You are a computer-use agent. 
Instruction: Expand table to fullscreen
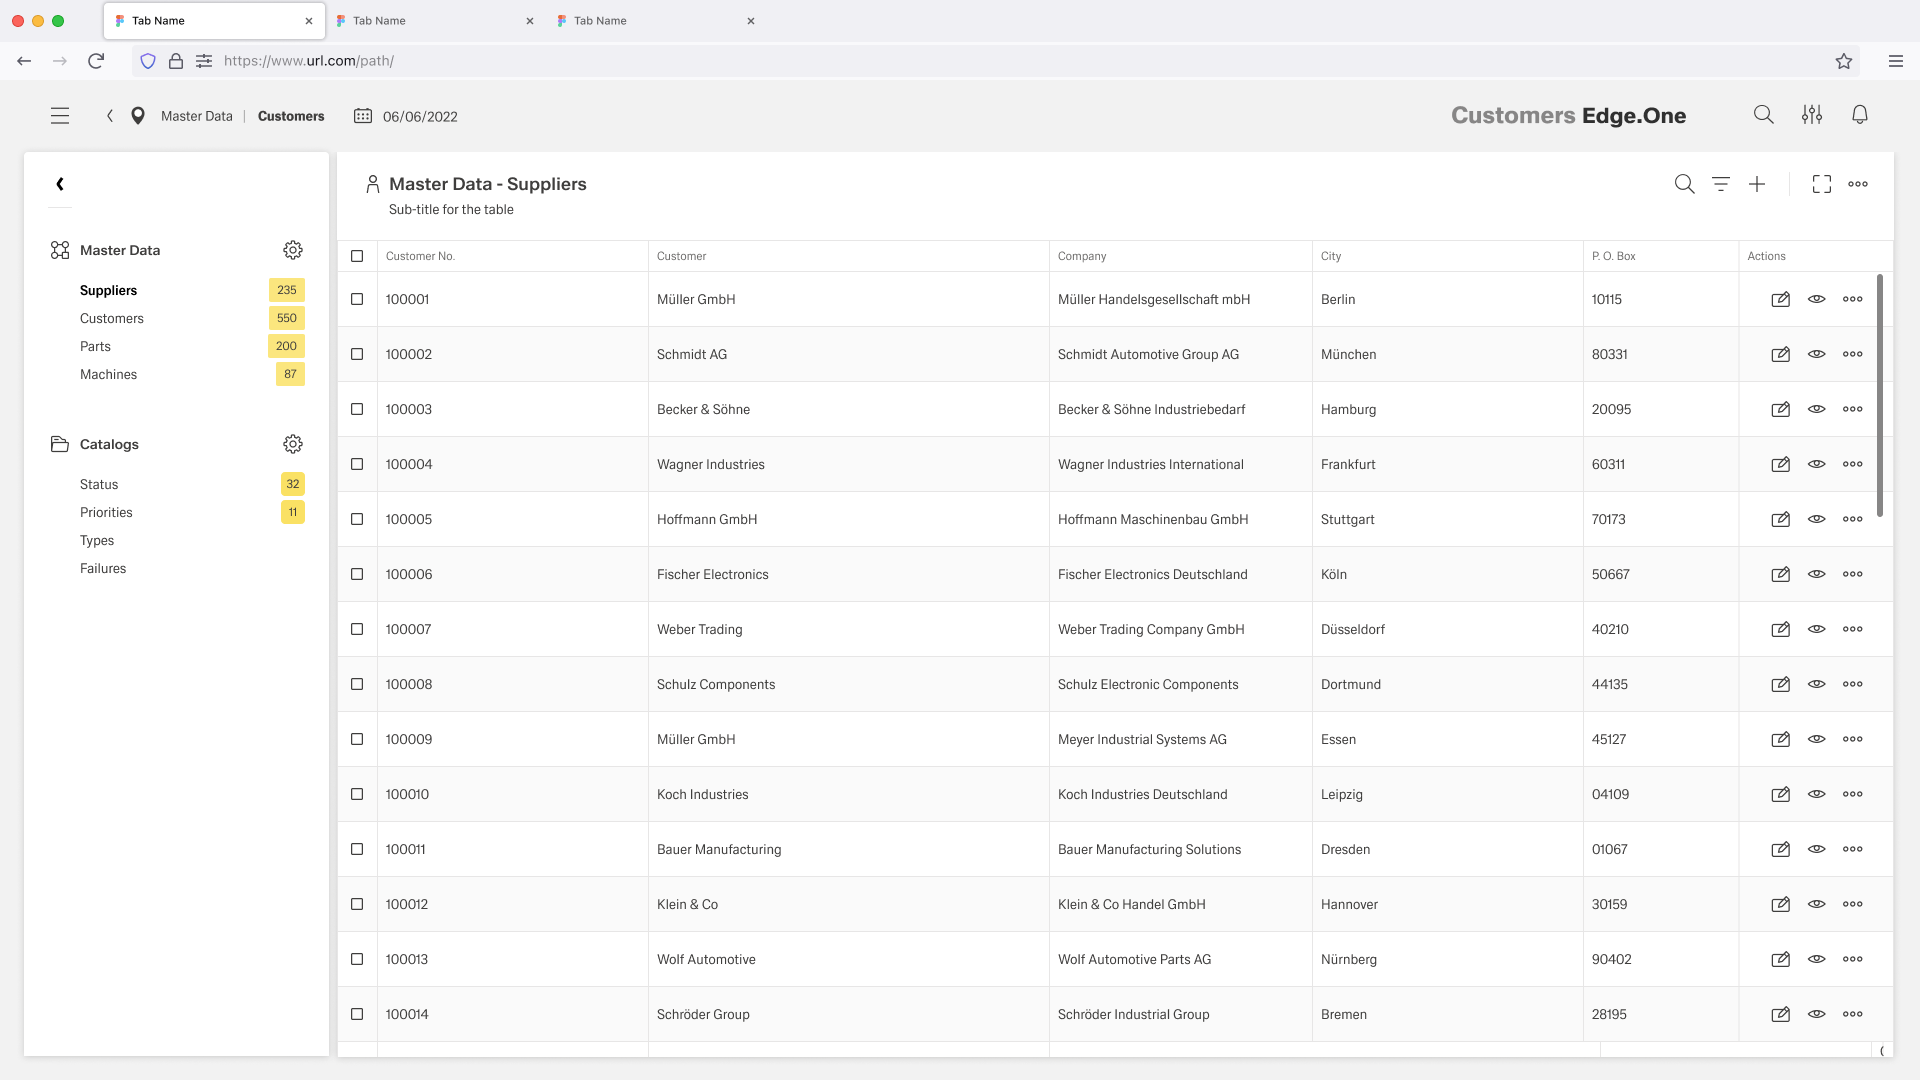tap(1822, 184)
